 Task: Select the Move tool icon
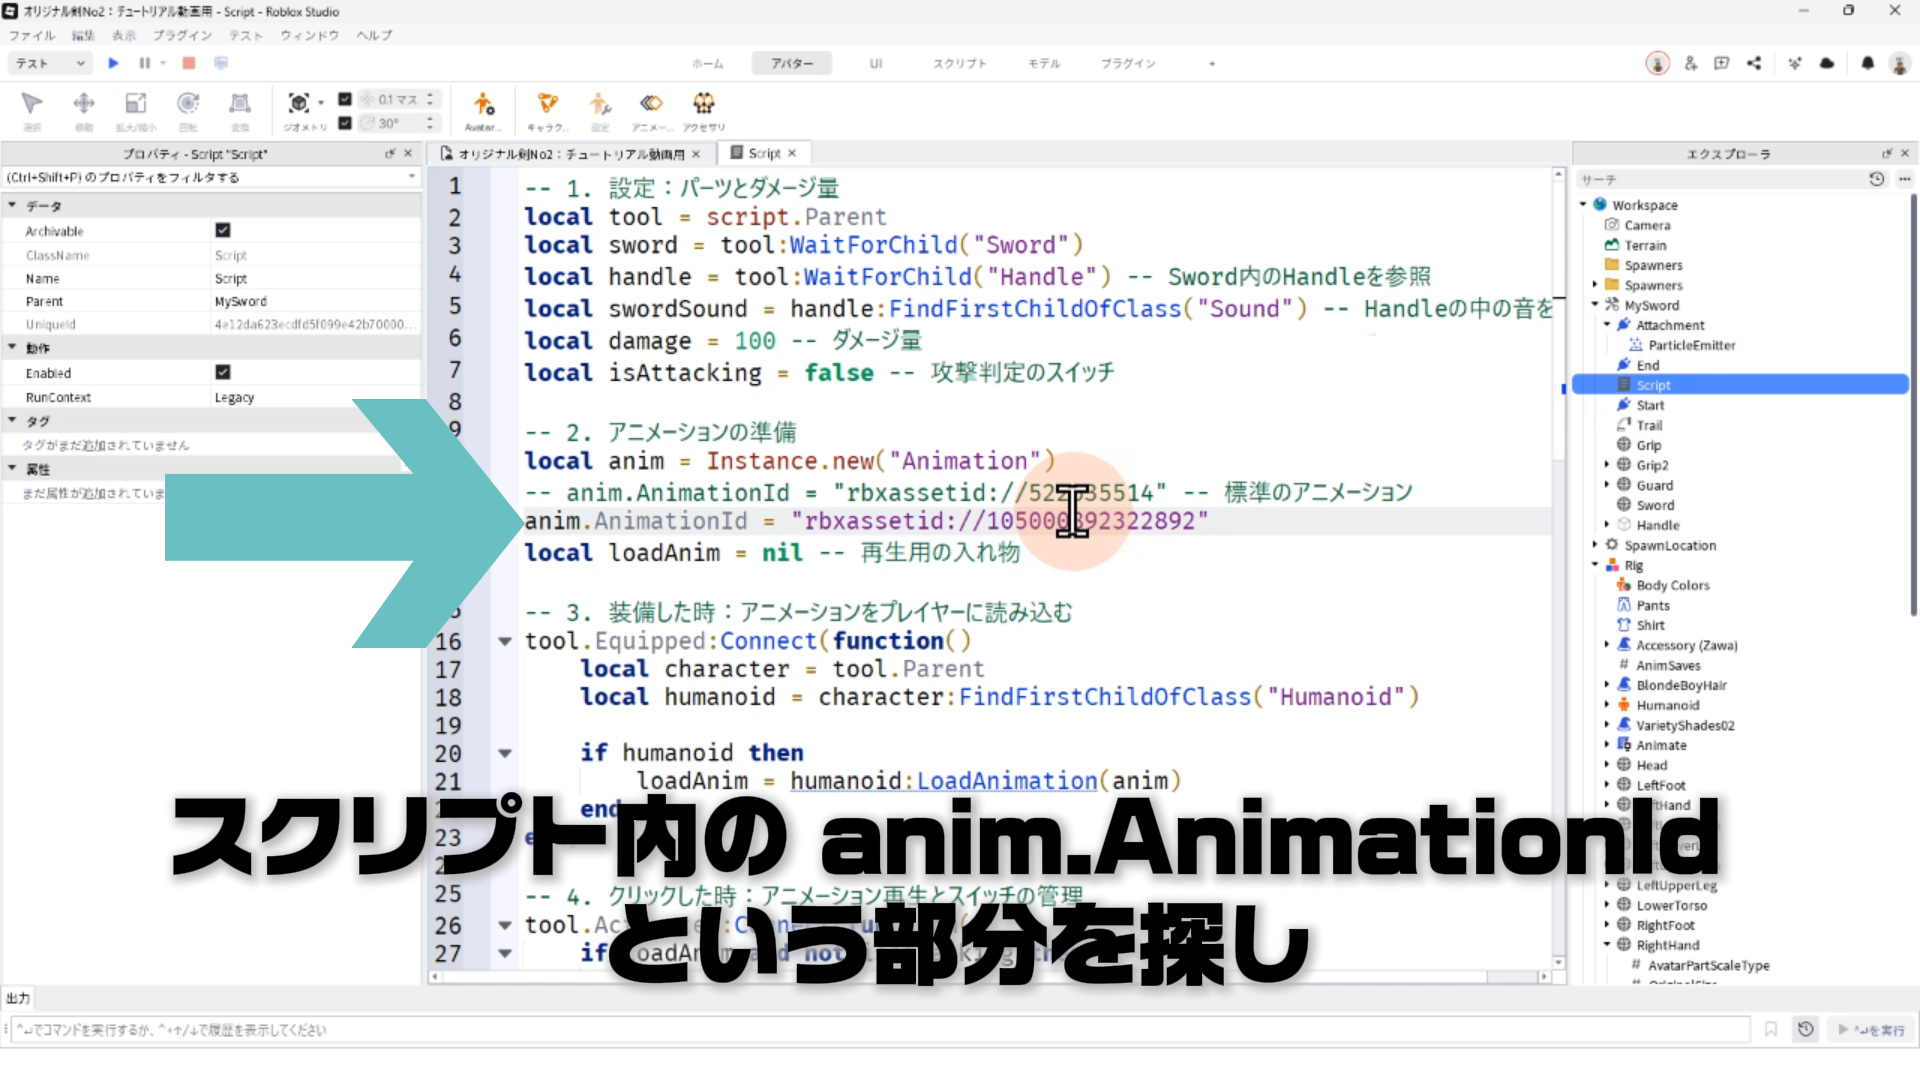(x=84, y=103)
